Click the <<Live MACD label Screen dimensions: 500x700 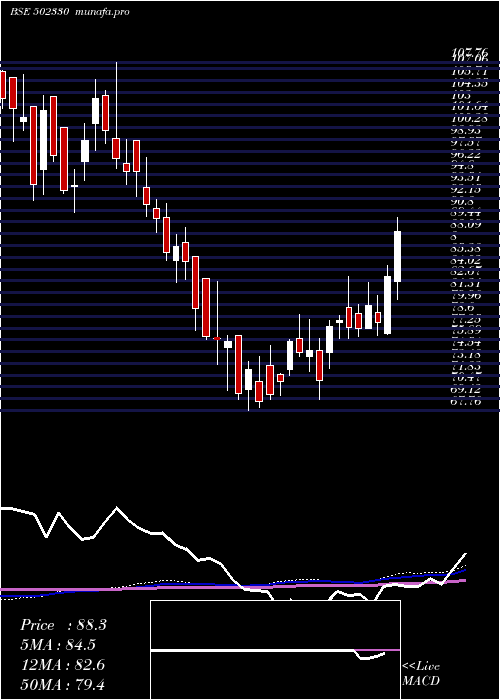point(421,674)
